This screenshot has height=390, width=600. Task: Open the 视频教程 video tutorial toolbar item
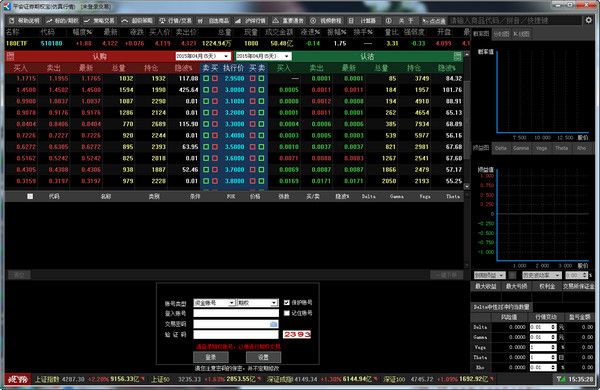coord(326,21)
